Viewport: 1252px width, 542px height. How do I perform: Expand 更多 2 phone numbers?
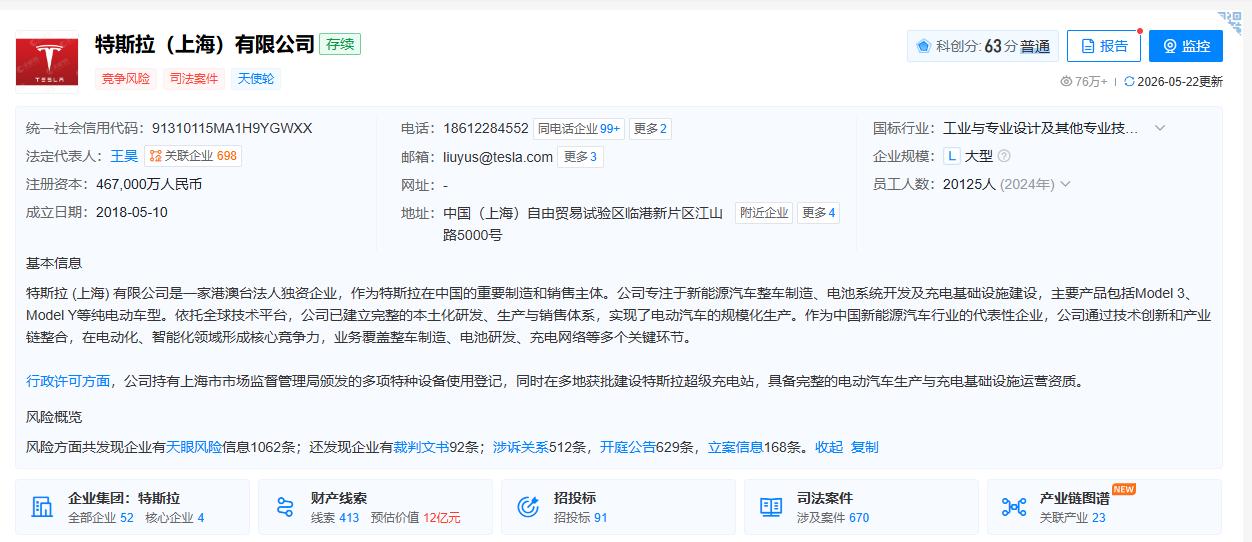[x=651, y=128]
